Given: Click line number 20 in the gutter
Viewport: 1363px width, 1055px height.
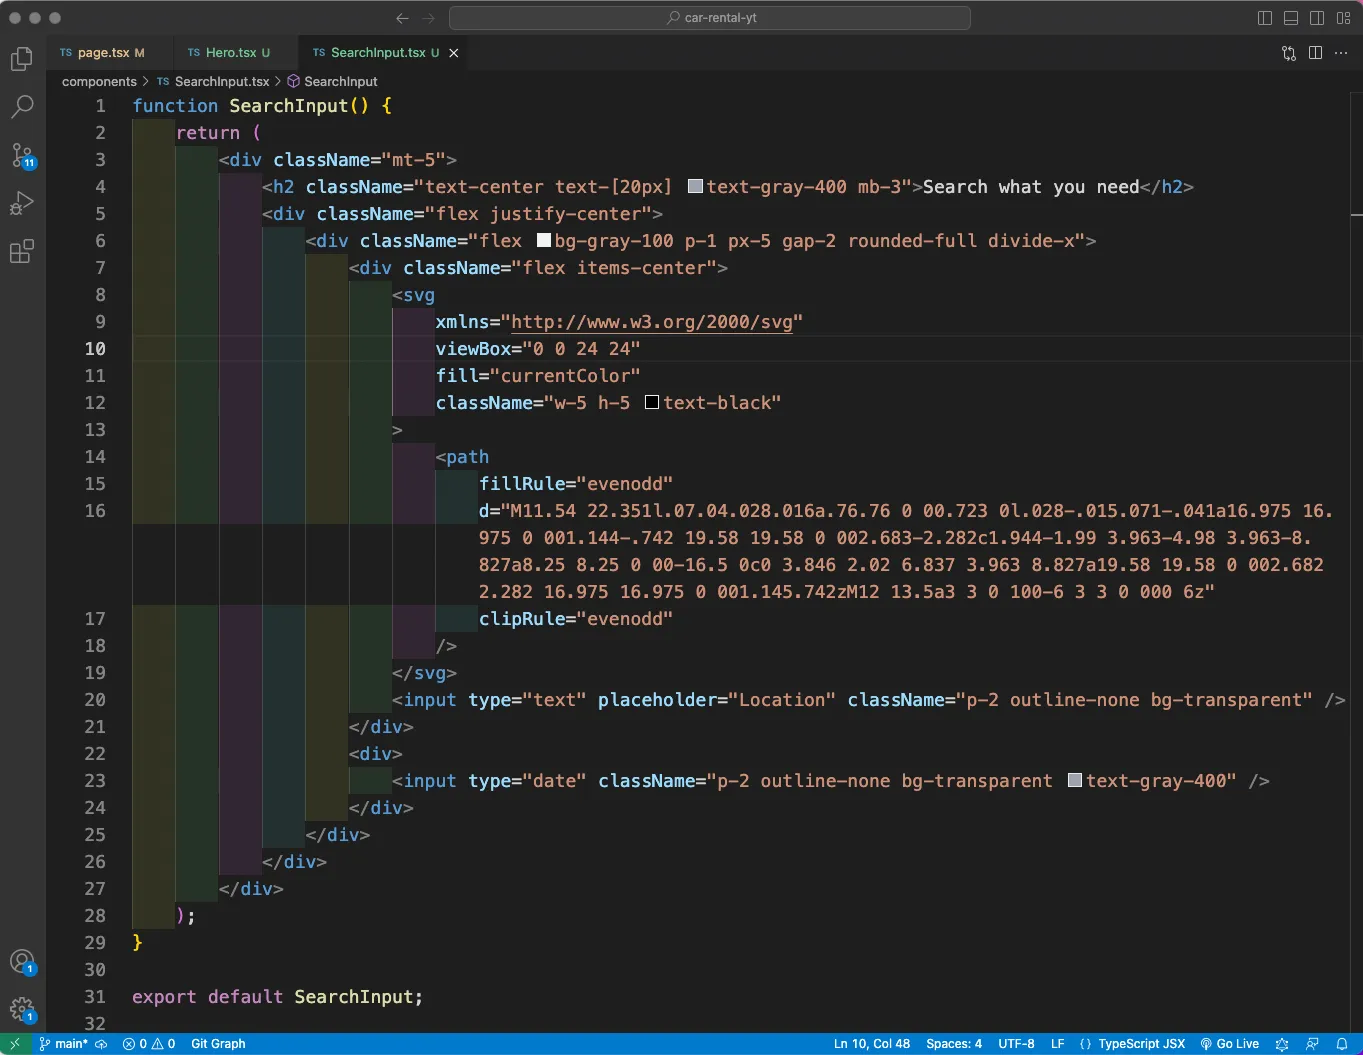Looking at the screenshot, I should pyautogui.click(x=95, y=700).
